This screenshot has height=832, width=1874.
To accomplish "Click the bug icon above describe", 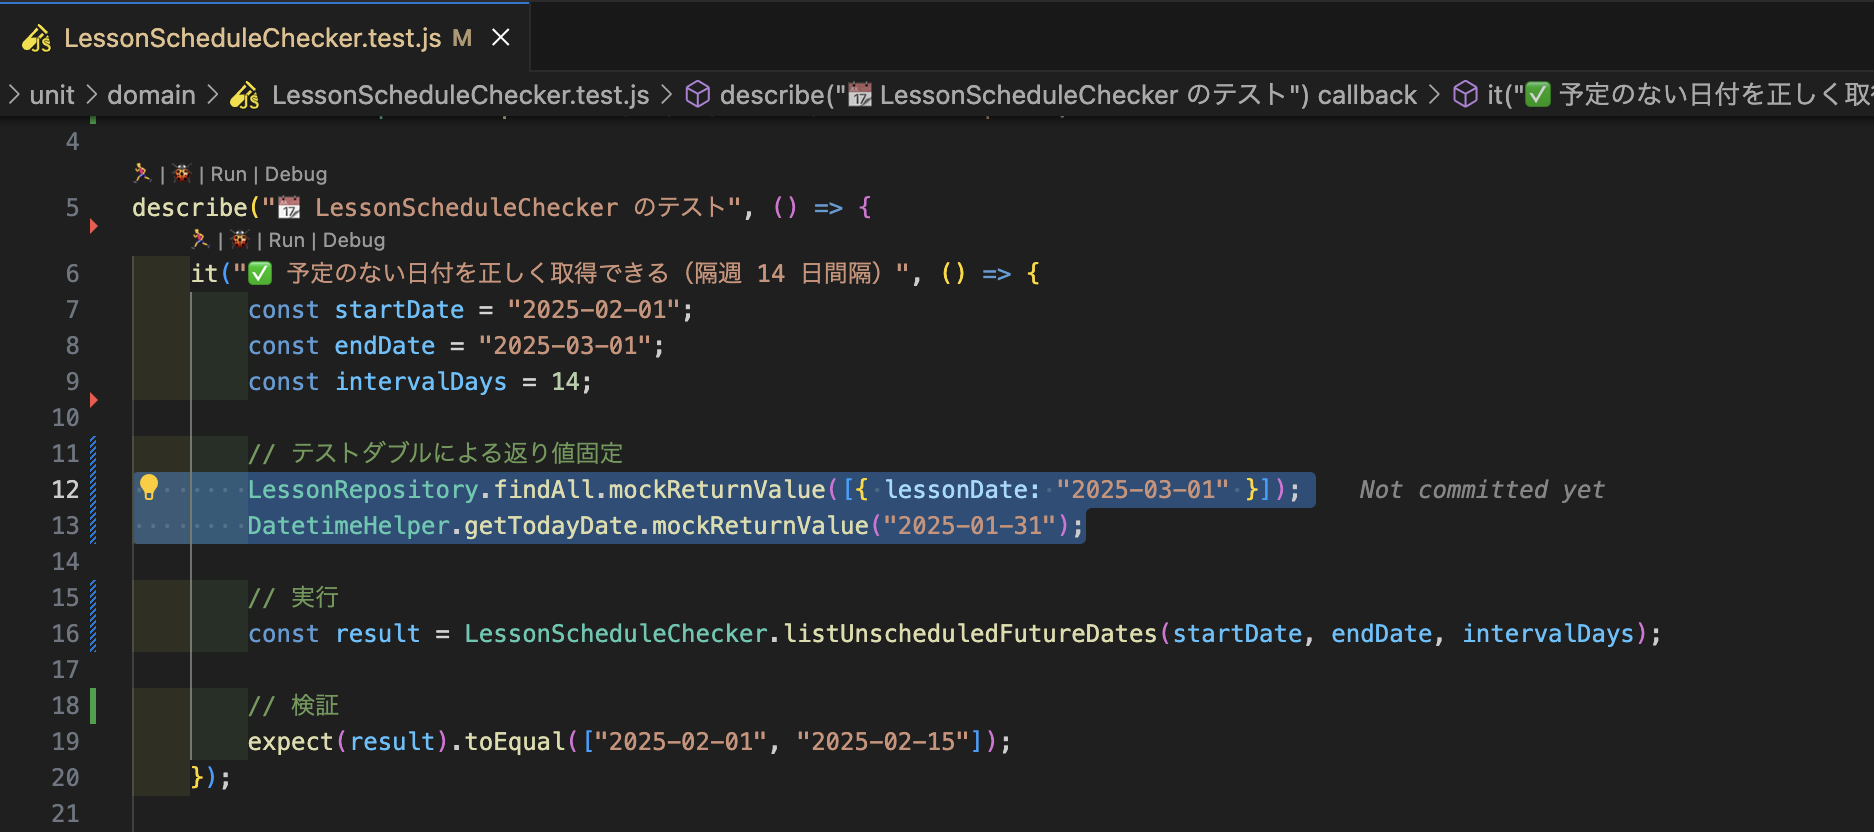I will 181,174.
